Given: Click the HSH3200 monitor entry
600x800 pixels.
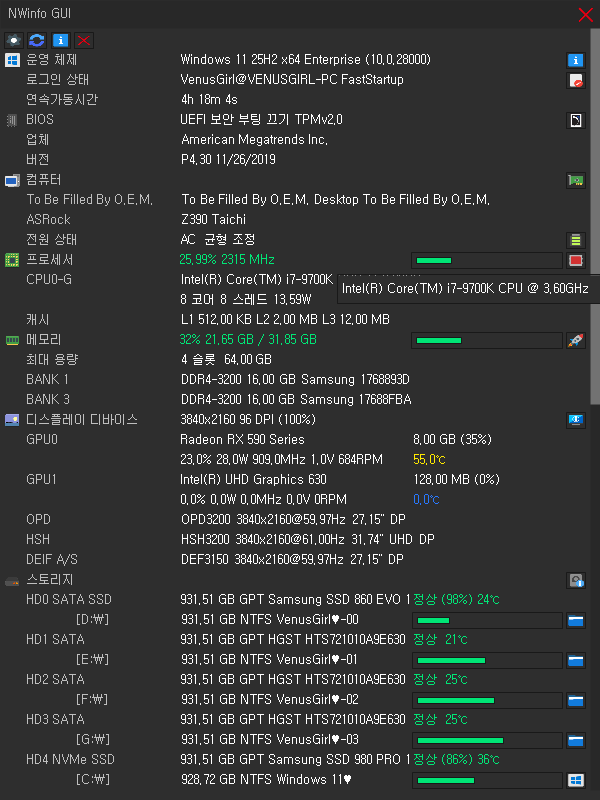Looking at the screenshot, I should [x=308, y=539].
